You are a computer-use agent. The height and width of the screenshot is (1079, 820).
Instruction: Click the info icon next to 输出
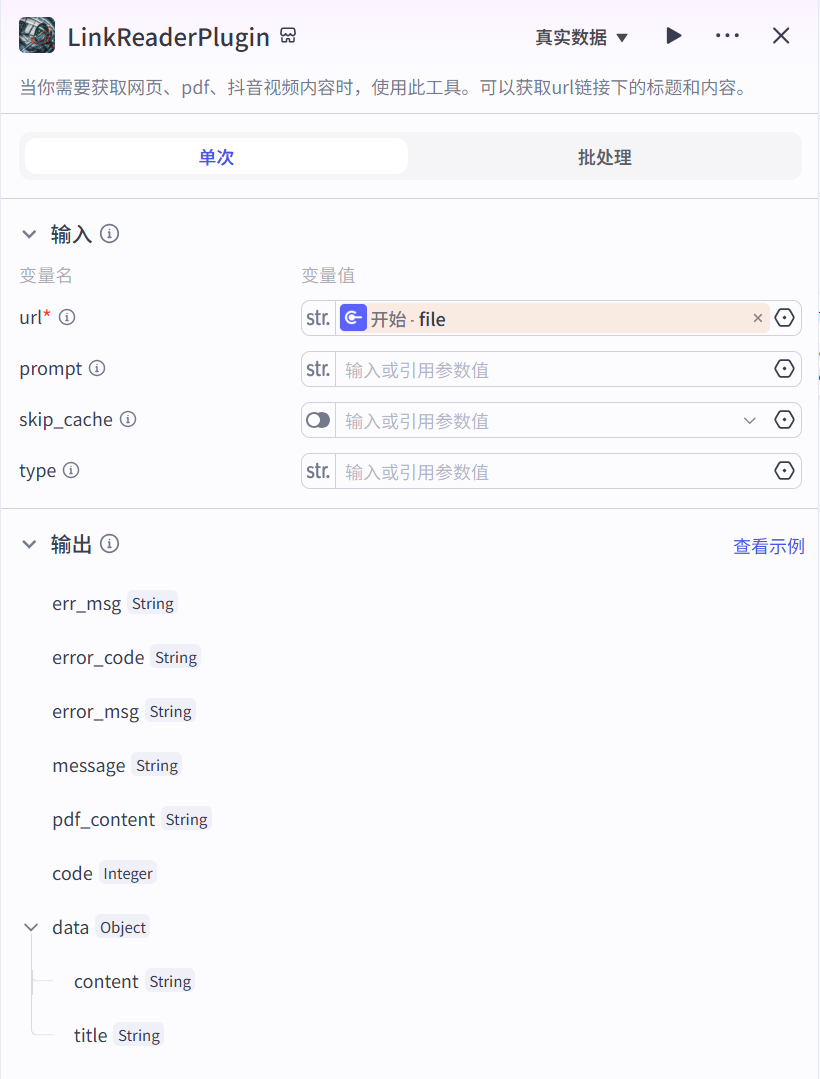click(110, 543)
